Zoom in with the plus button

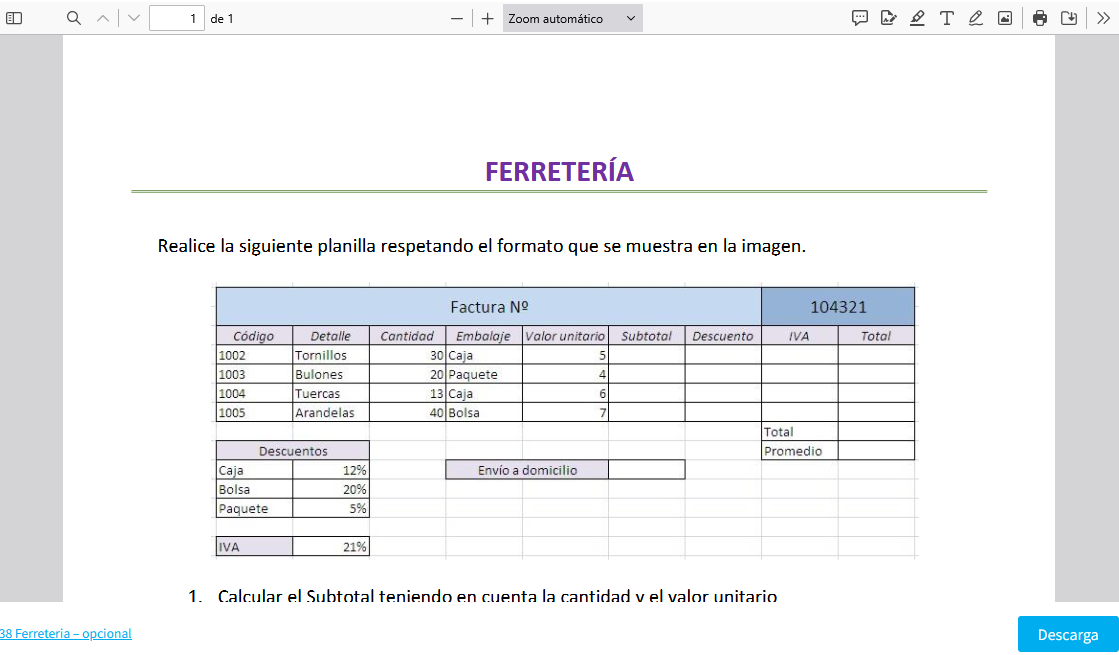click(487, 18)
